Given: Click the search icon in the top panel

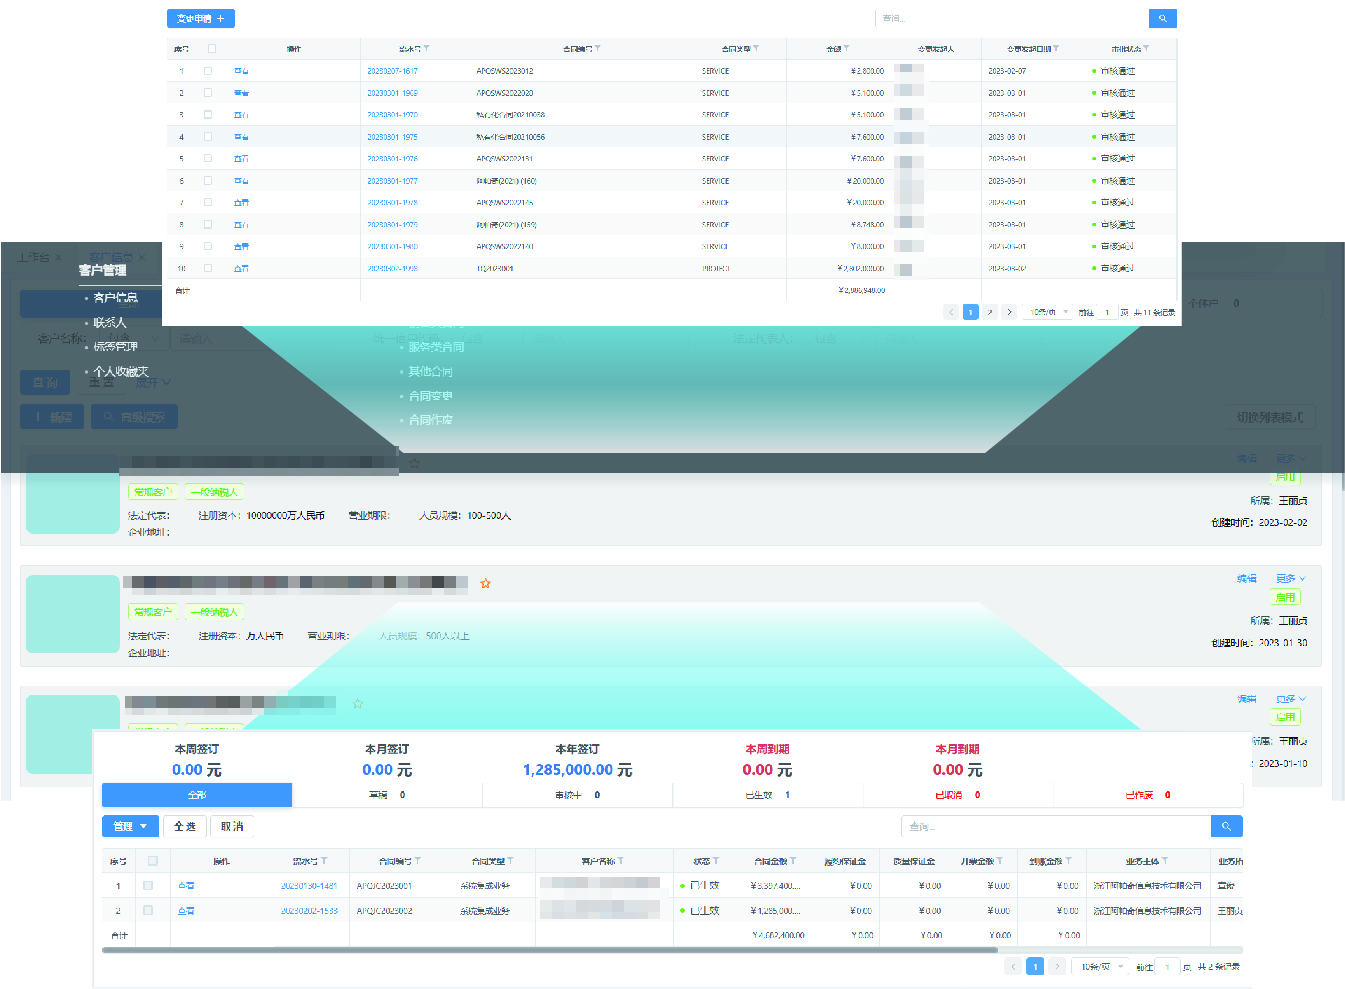Looking at the screenshot, I should tap(1162, 18).
